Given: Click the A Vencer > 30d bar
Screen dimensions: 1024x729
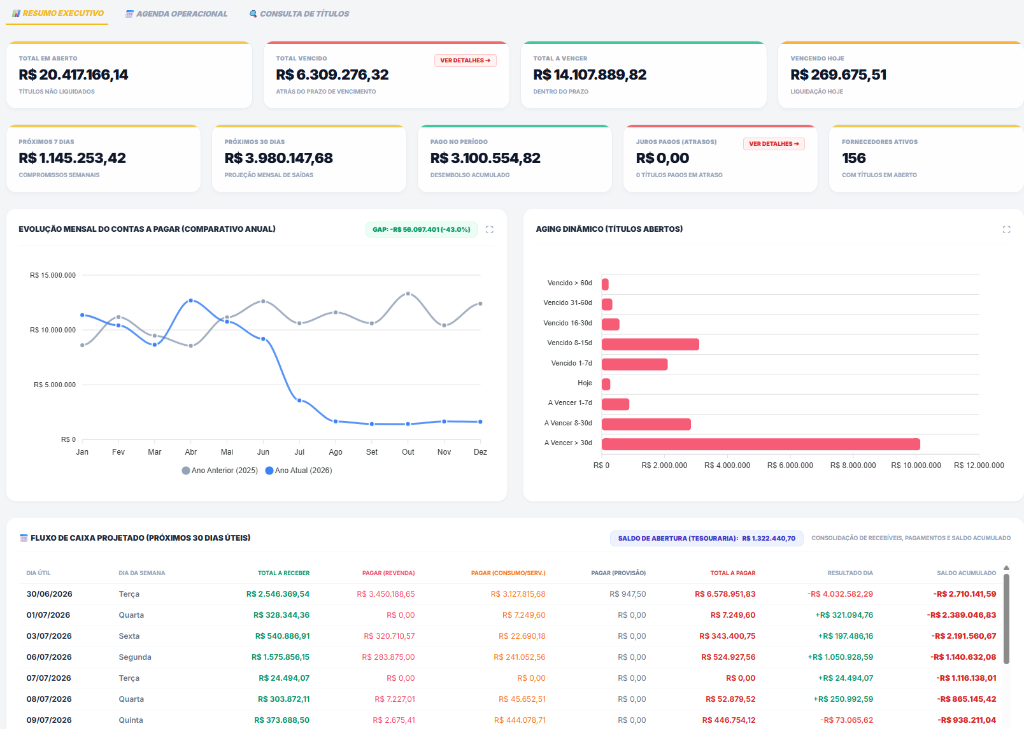Looking at the screenshot, I should [761, 444].
